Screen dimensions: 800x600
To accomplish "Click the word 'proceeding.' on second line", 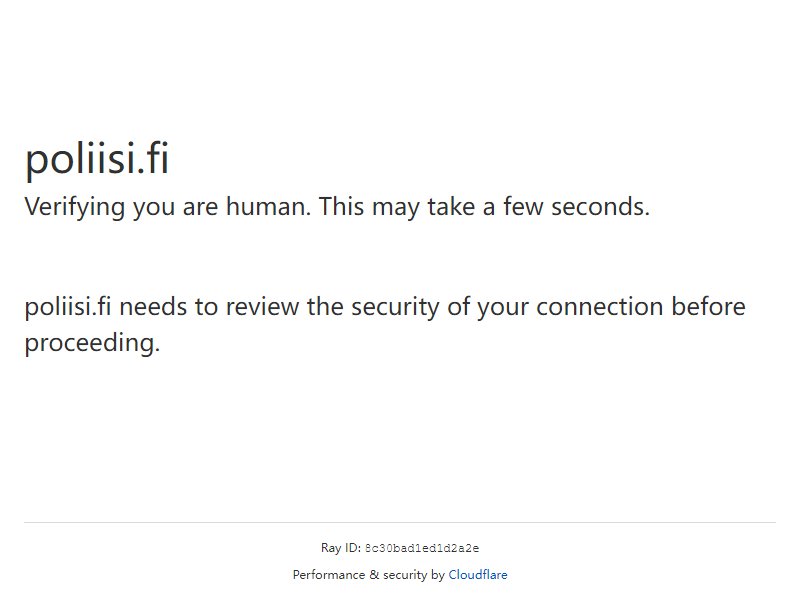I will (x=92, y=343).
